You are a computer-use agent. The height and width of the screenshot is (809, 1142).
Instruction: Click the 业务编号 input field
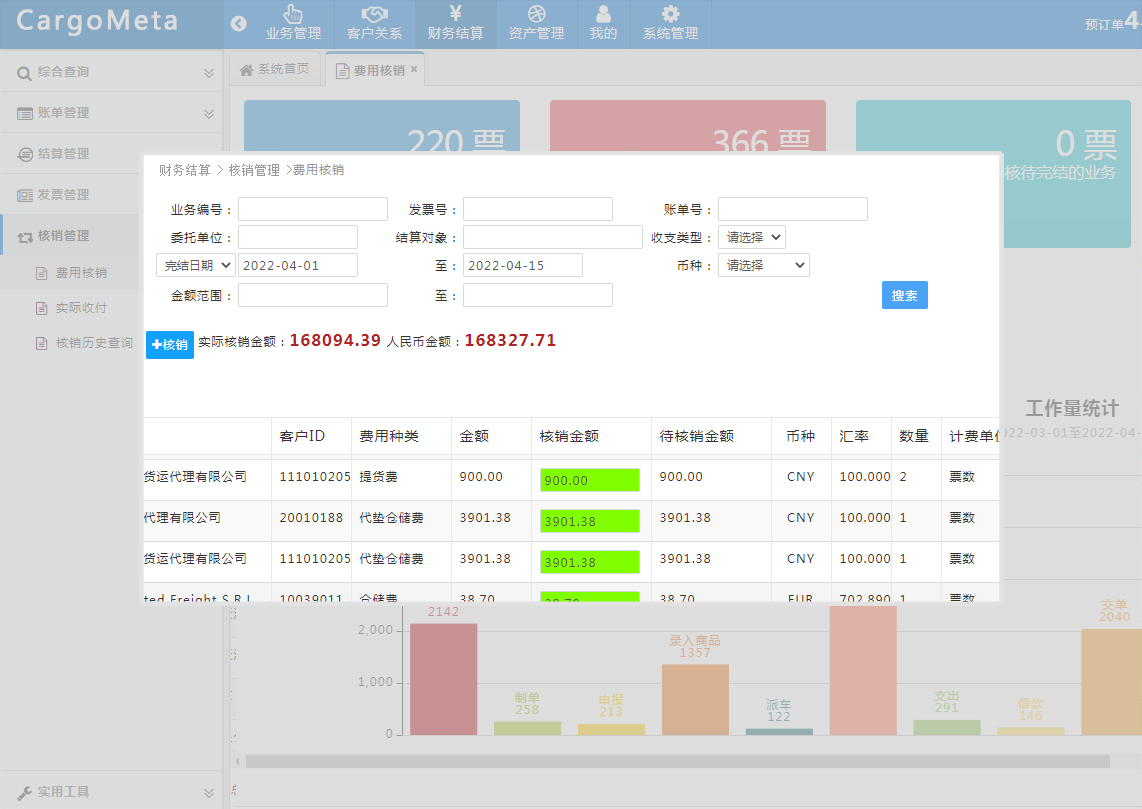coord(312,209)
